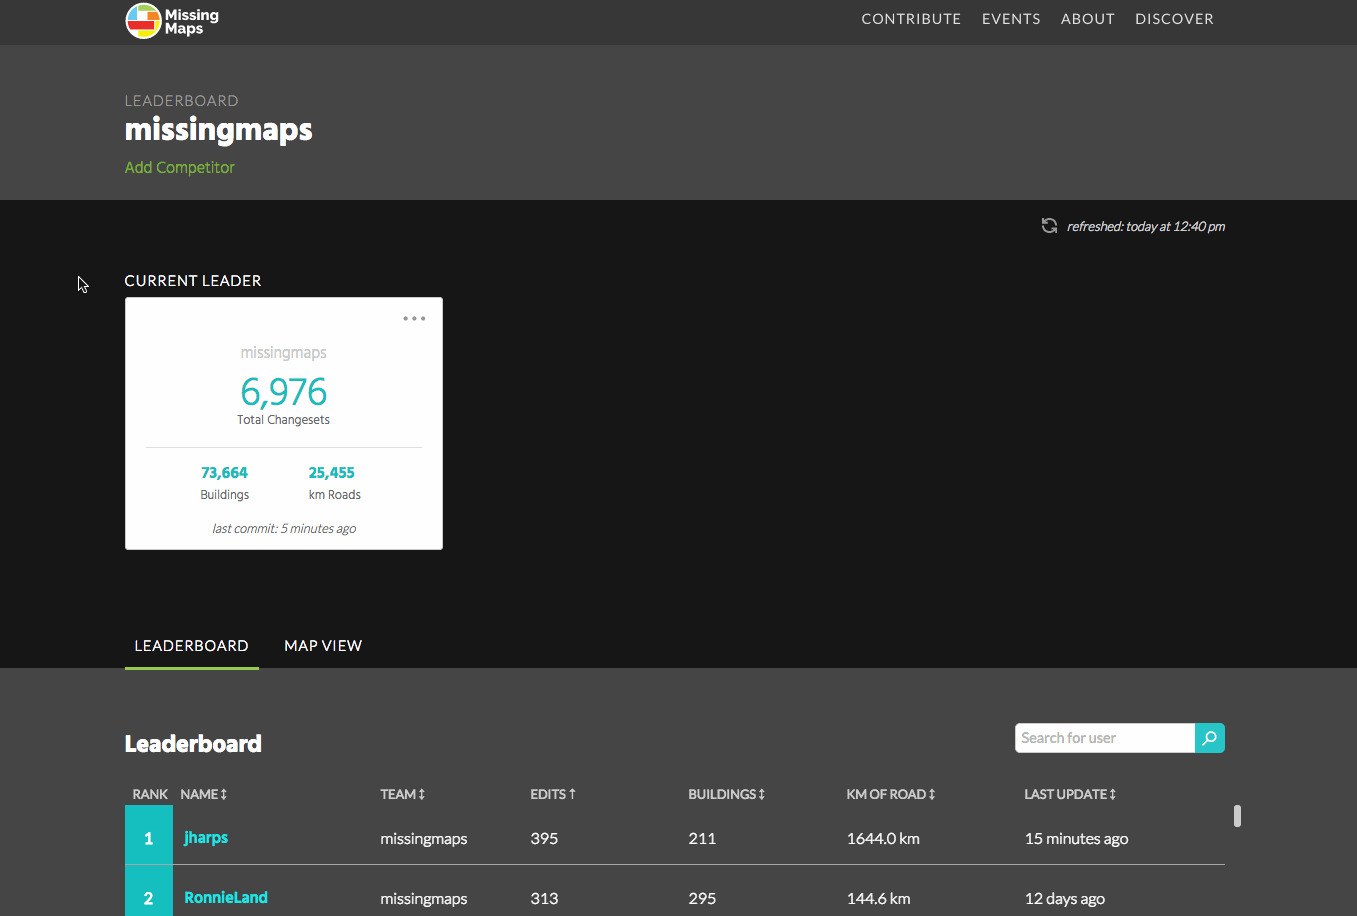This screenshot has height=916, width=1357.
Task: Click the RANK column header
Action: pyautogui.click(x=150, y=794)
